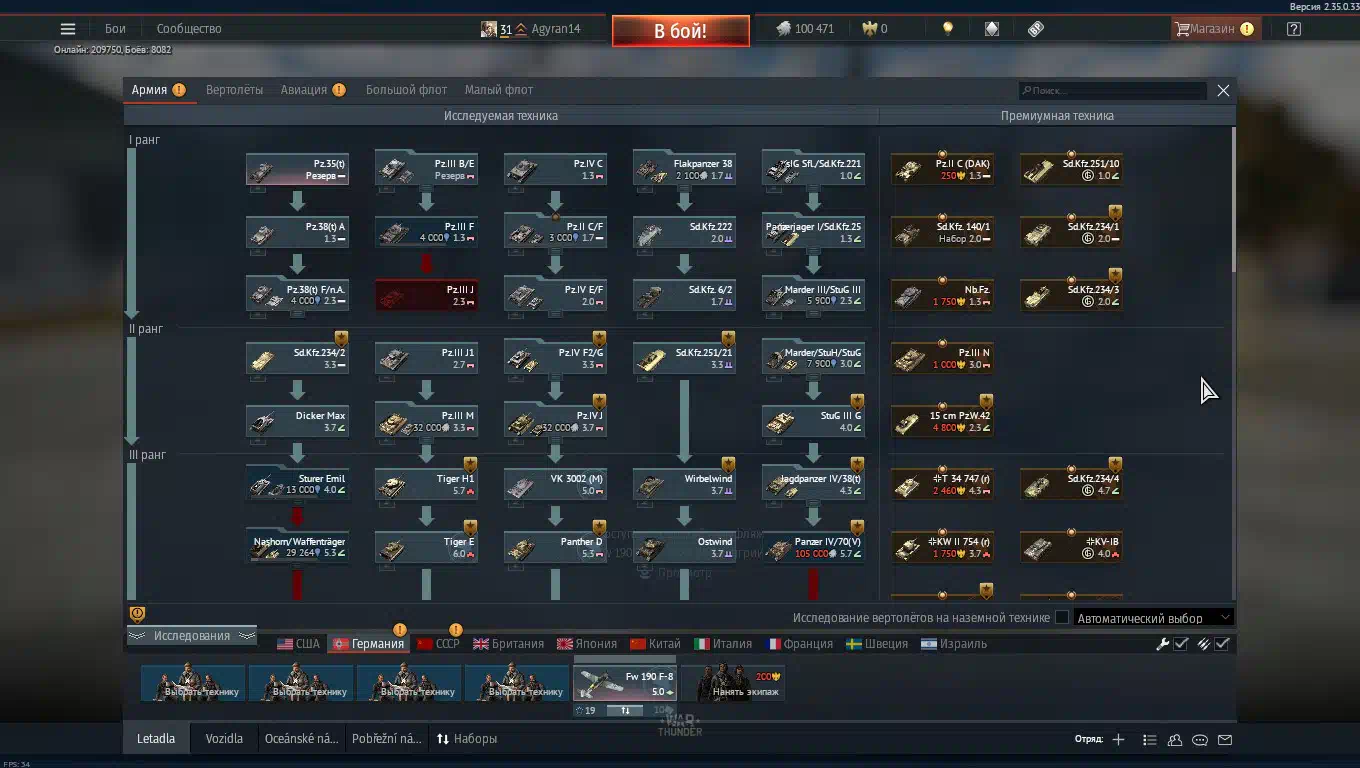Screen dimensions: 1360x768
Task: Open player profile Agyran14
Action: 531,29
